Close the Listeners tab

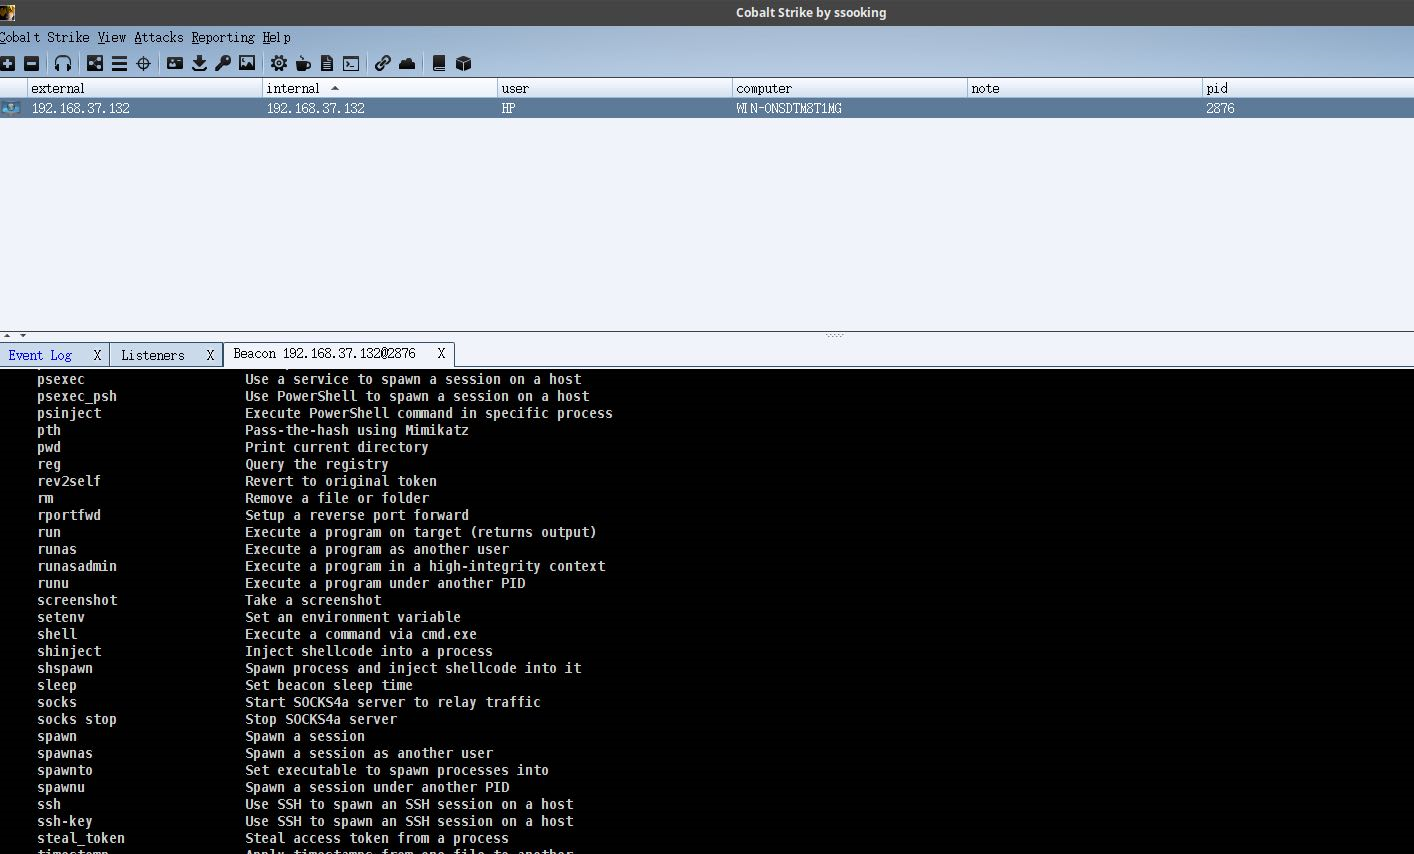210,355
